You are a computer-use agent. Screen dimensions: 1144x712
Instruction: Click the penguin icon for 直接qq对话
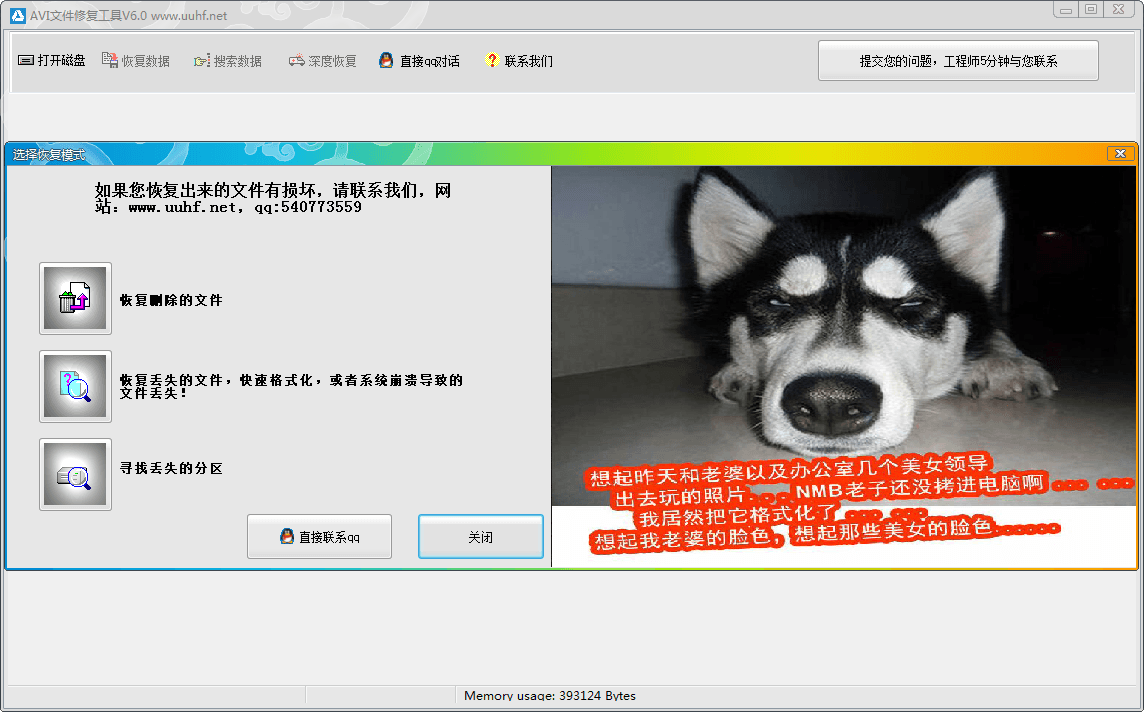[386, 61]
